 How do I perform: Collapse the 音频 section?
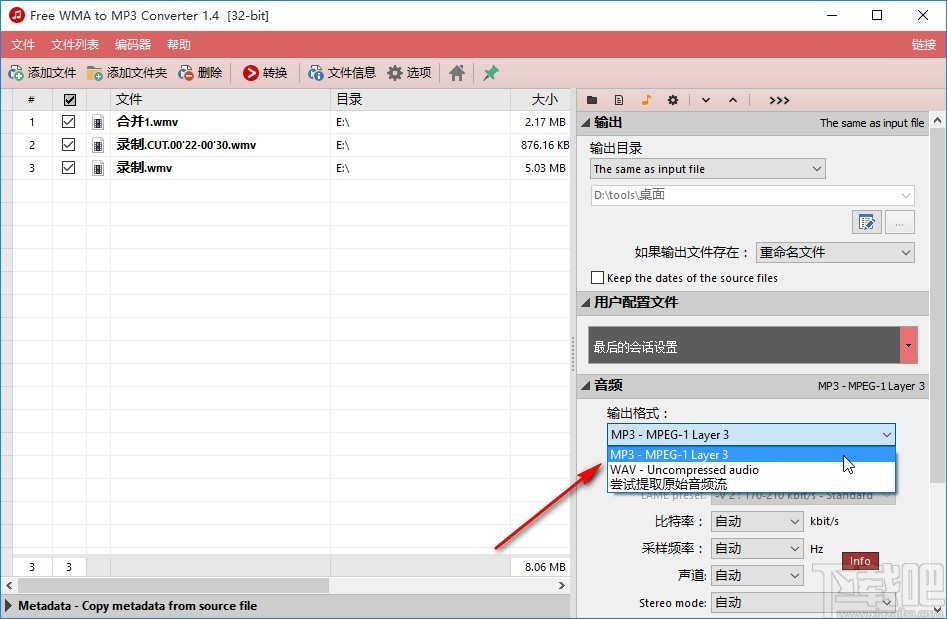coord(586,385)
